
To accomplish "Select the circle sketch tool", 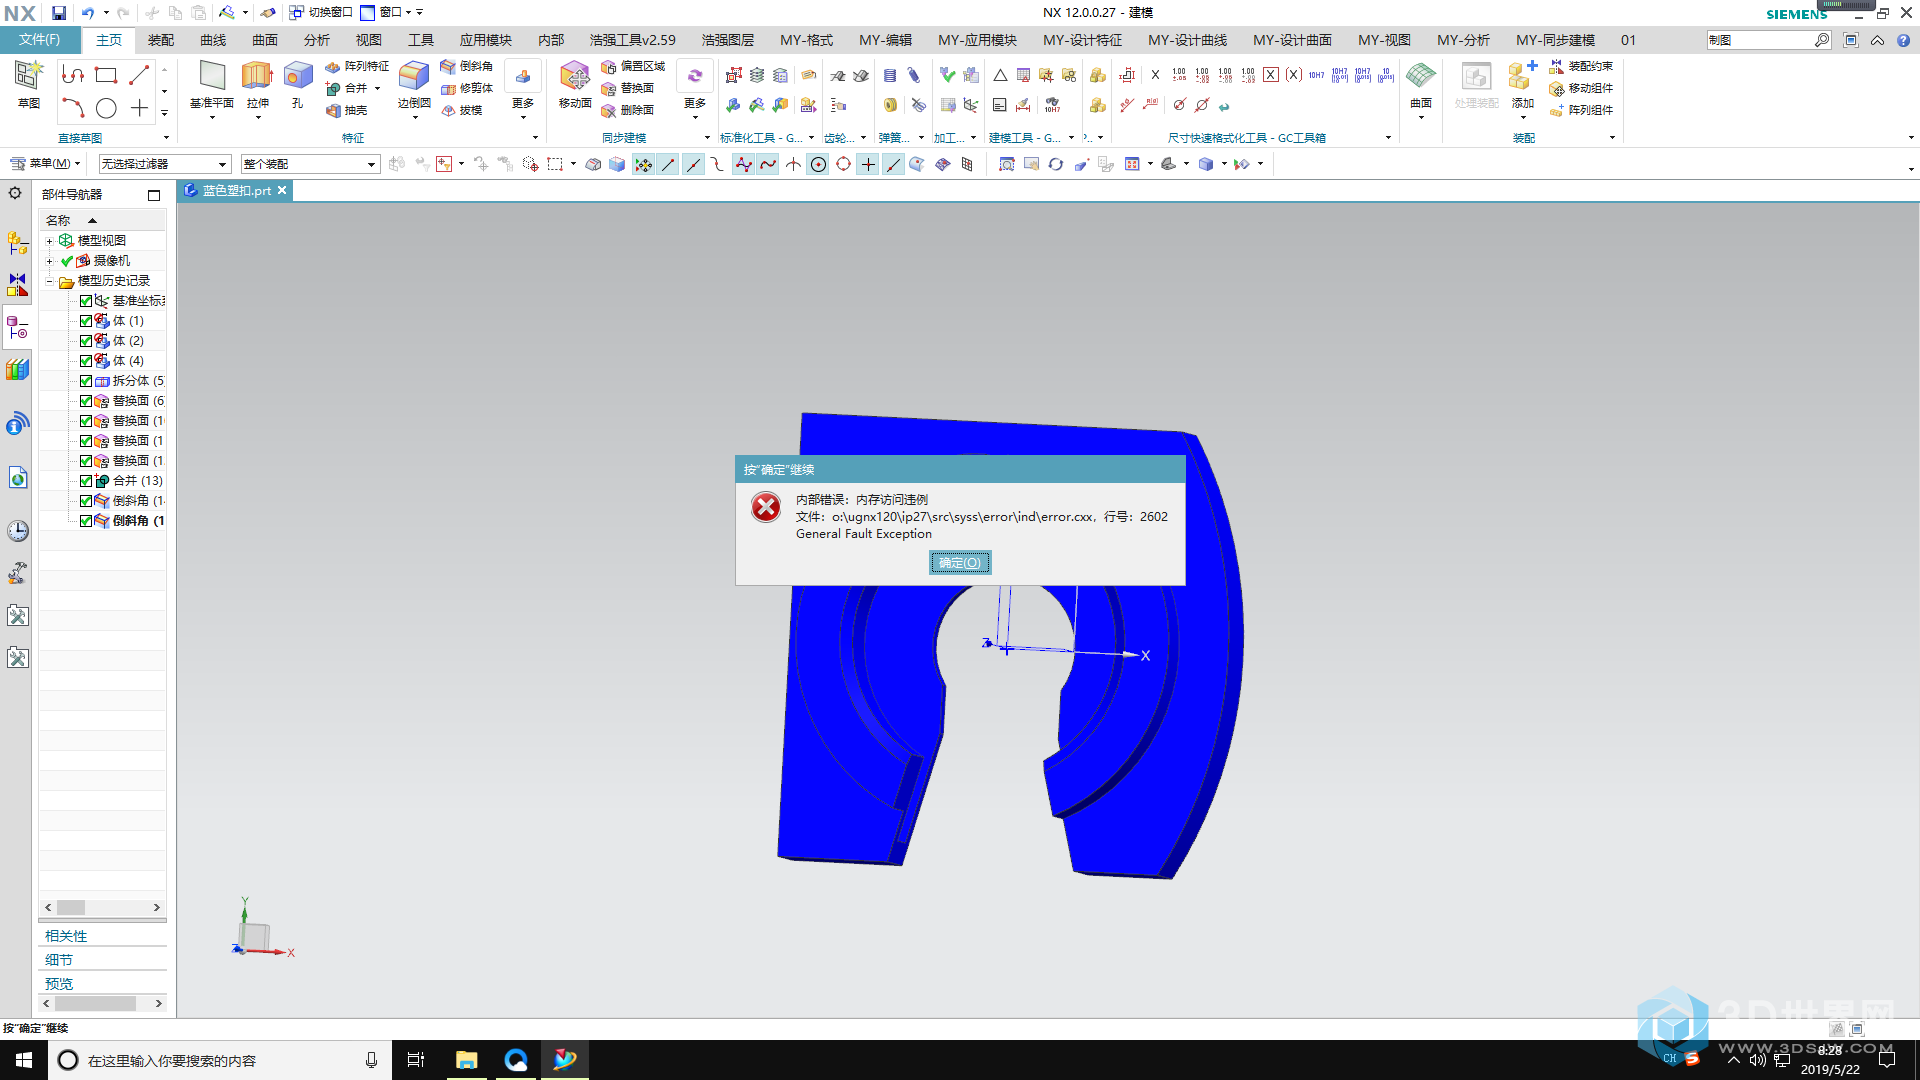I will tap(106, 108).
